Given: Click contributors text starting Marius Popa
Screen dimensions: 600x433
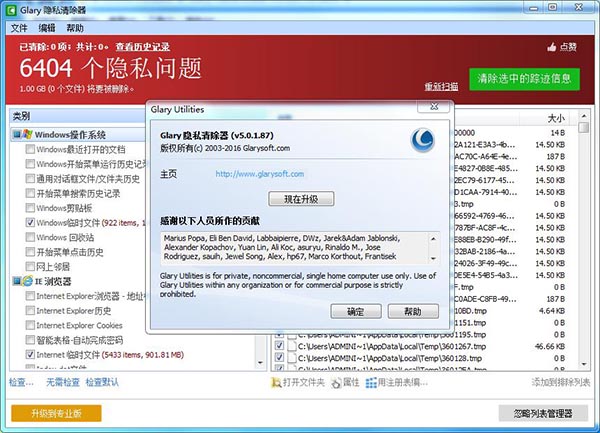Looking at the screenshot, I should 282,247.
